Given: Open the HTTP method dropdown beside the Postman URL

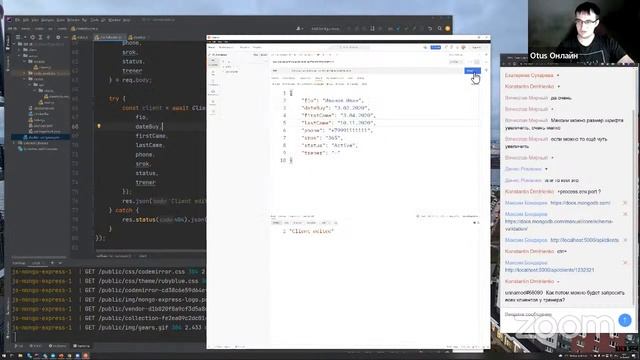Looking at the screenshot, I should click(x=280, y=71).
